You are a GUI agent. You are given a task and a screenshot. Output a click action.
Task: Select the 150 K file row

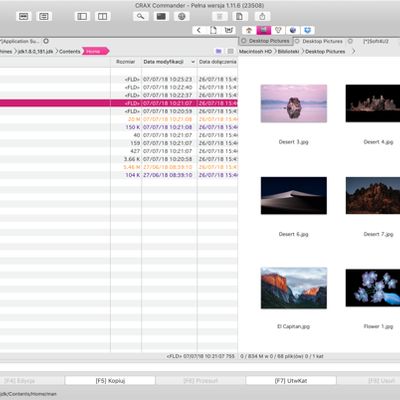click(x=119, y=127)
